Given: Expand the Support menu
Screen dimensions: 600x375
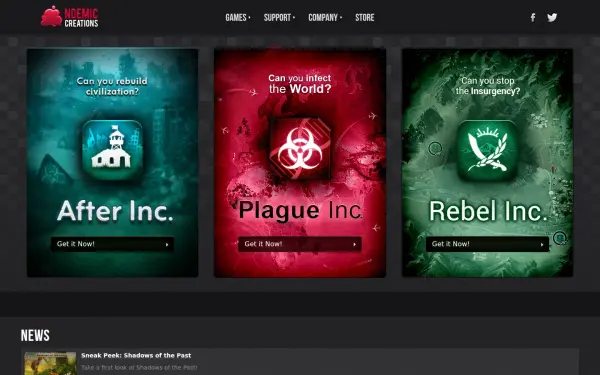Looking at the screenshot, I should [x=279, y=18].
